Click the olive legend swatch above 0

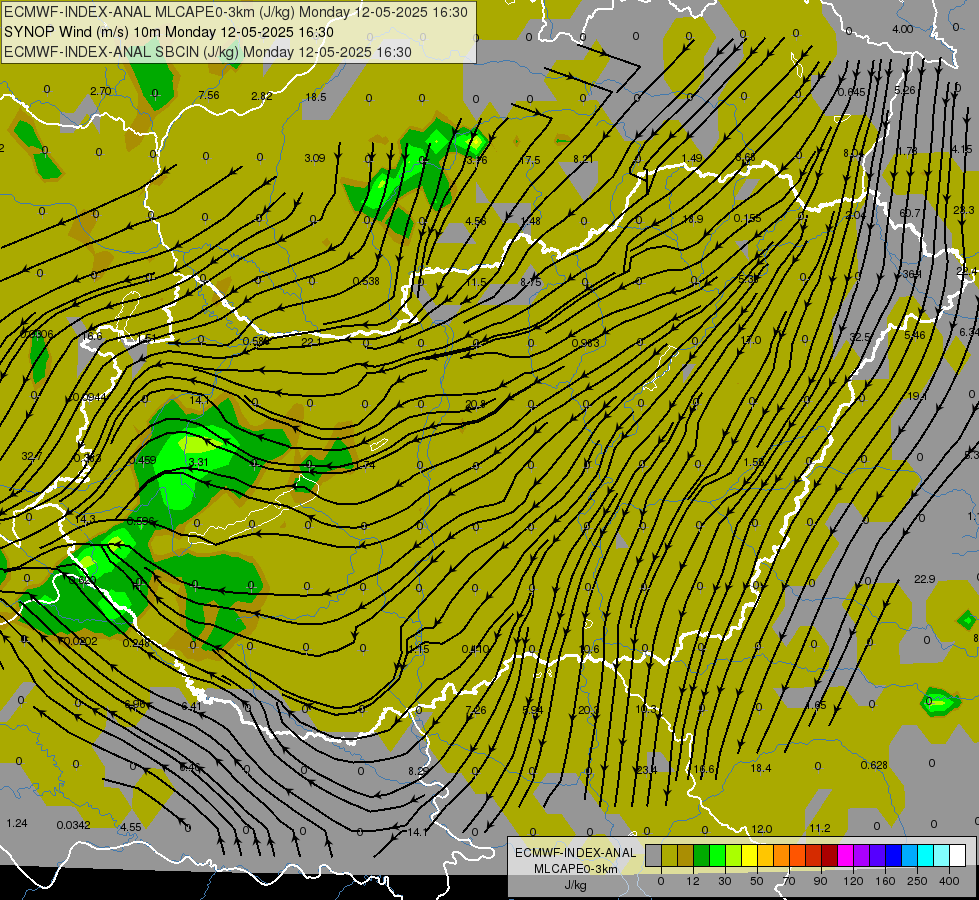669,855
